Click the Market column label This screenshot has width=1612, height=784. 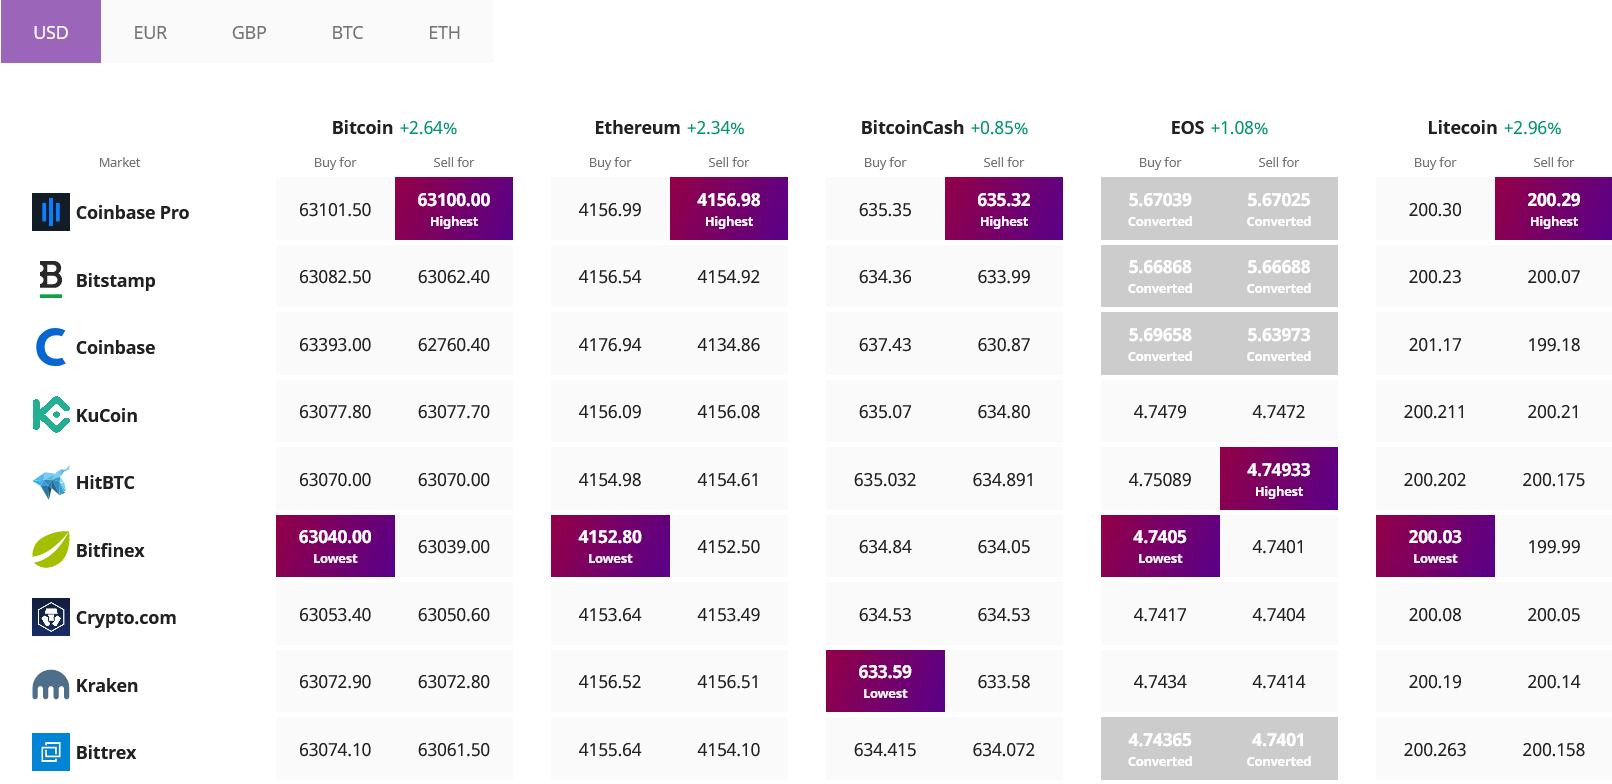(119, 162)
